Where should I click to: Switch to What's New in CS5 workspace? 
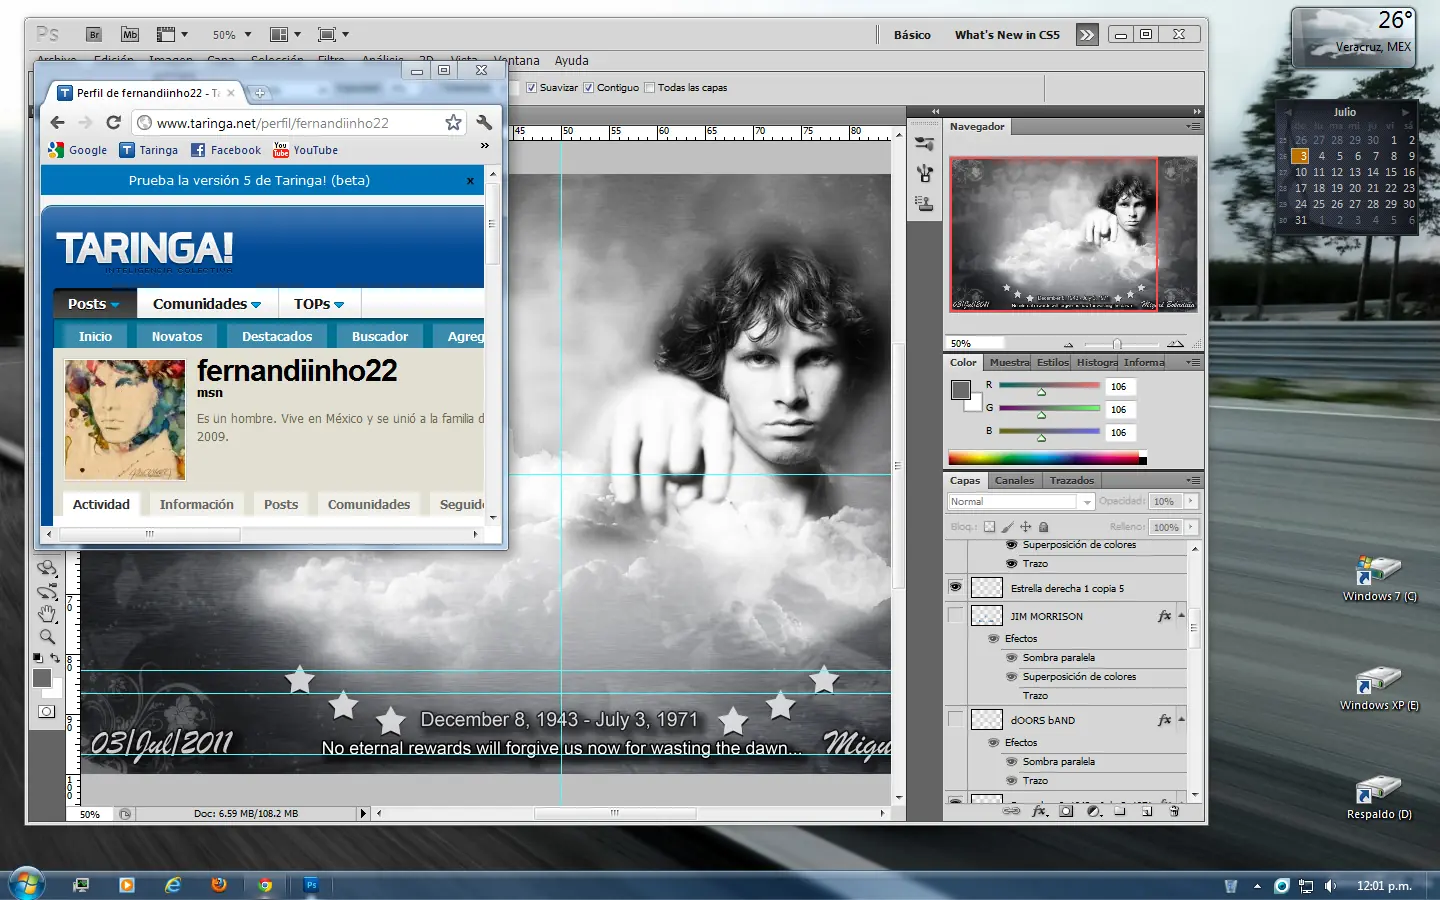(x=1007, y=35)
